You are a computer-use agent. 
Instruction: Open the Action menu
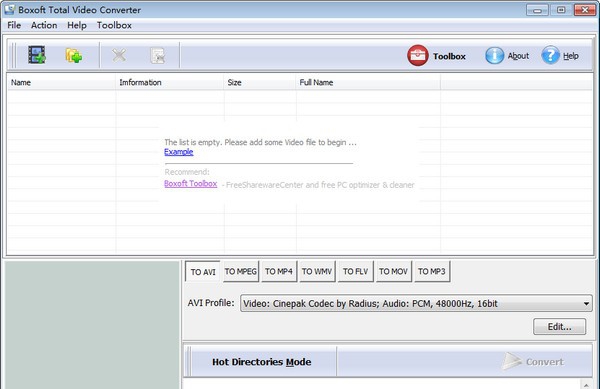(x=44, y=25)
